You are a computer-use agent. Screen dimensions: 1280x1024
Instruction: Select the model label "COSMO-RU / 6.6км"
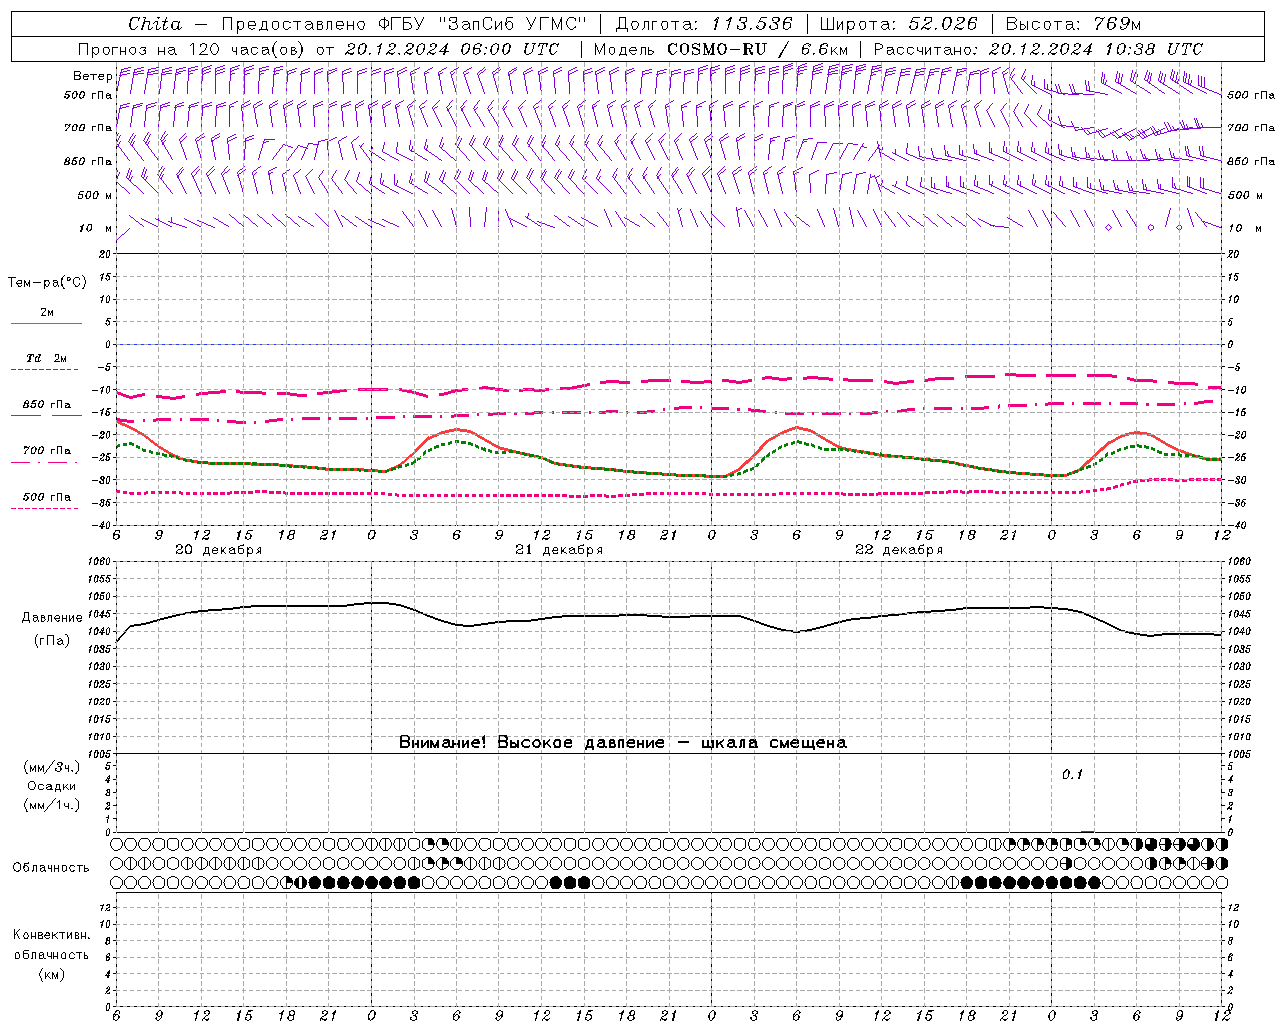(x=755, y=49)
